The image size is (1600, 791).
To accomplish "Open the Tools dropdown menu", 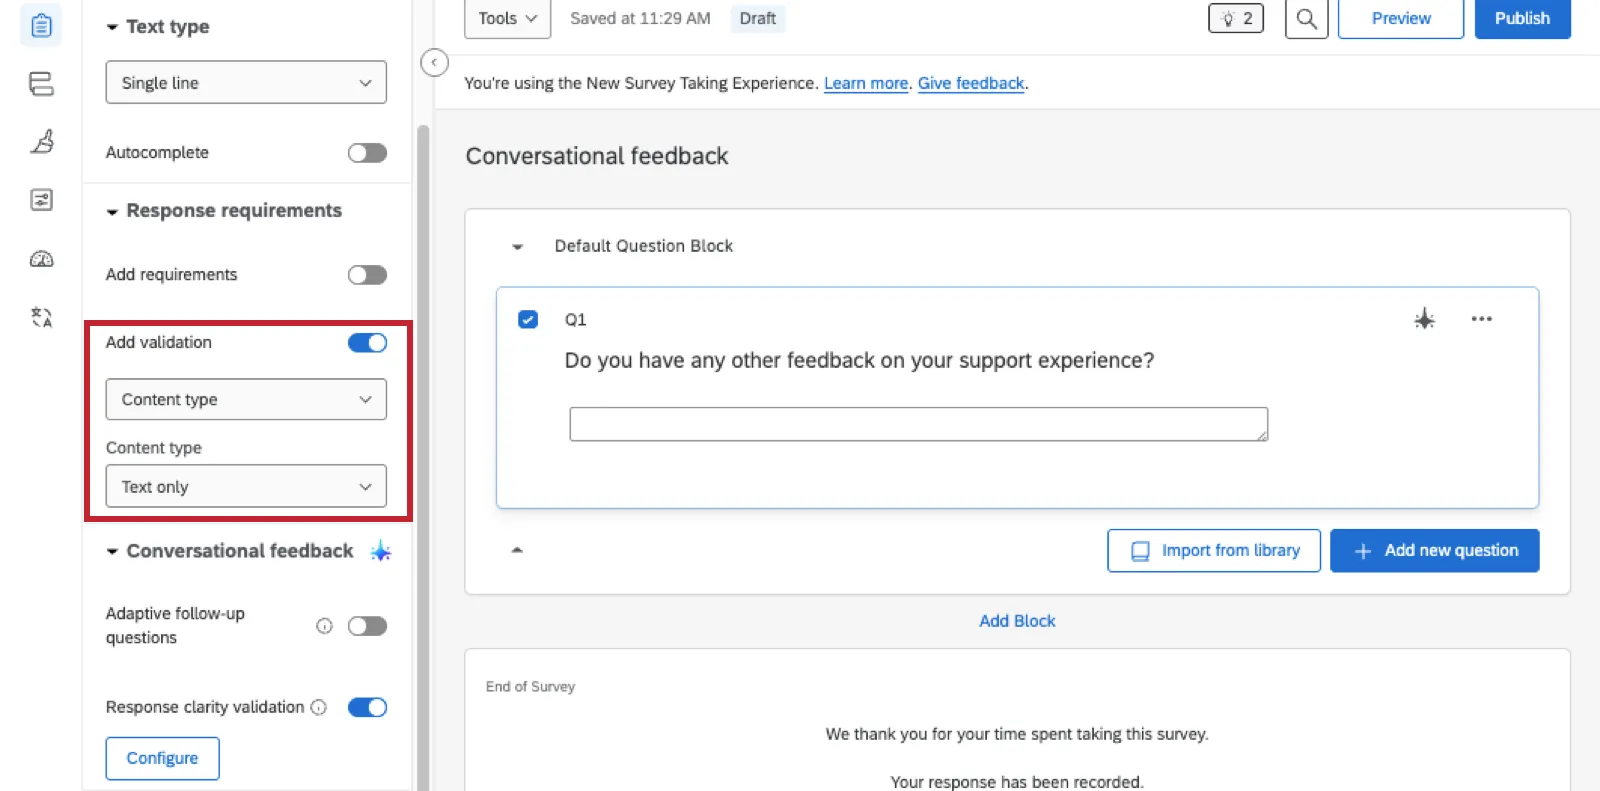I will (507, 18).
